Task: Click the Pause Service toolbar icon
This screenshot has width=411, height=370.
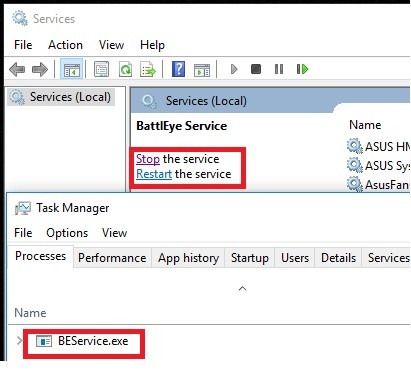Action: coord(279,69)
